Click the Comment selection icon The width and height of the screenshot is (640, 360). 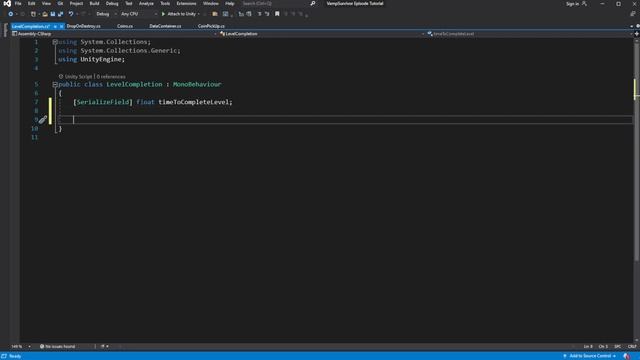click(259, 14)
